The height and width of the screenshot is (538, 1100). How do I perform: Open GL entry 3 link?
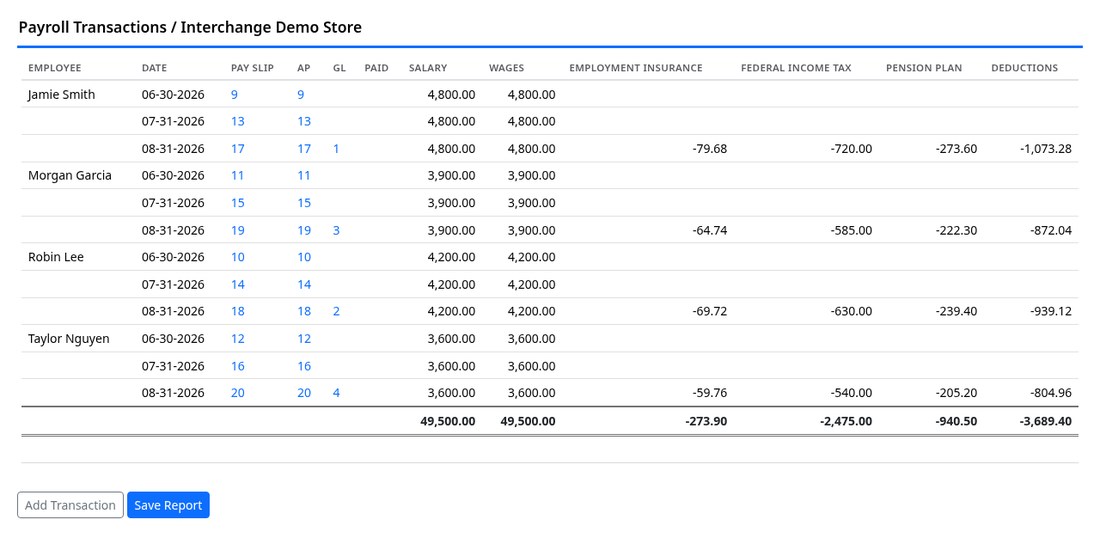click(x=336, y=230)
